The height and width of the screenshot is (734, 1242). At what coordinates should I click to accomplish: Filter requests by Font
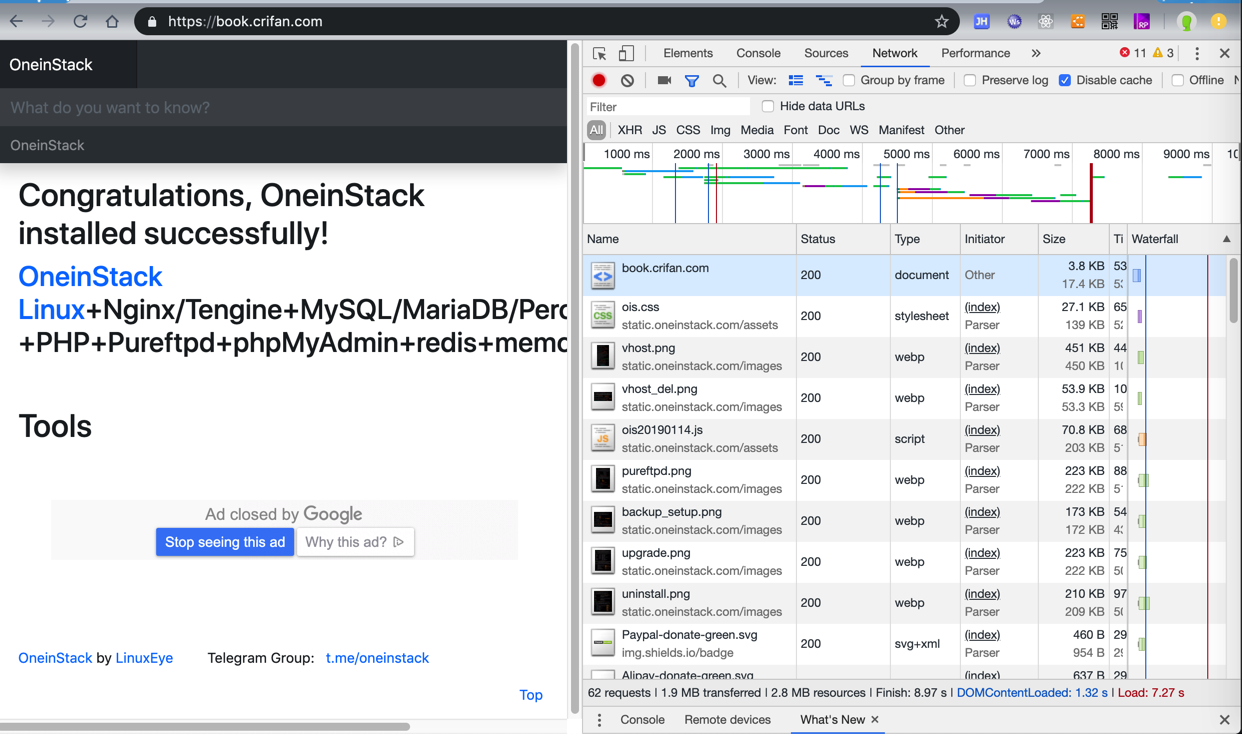pos(796,130)
